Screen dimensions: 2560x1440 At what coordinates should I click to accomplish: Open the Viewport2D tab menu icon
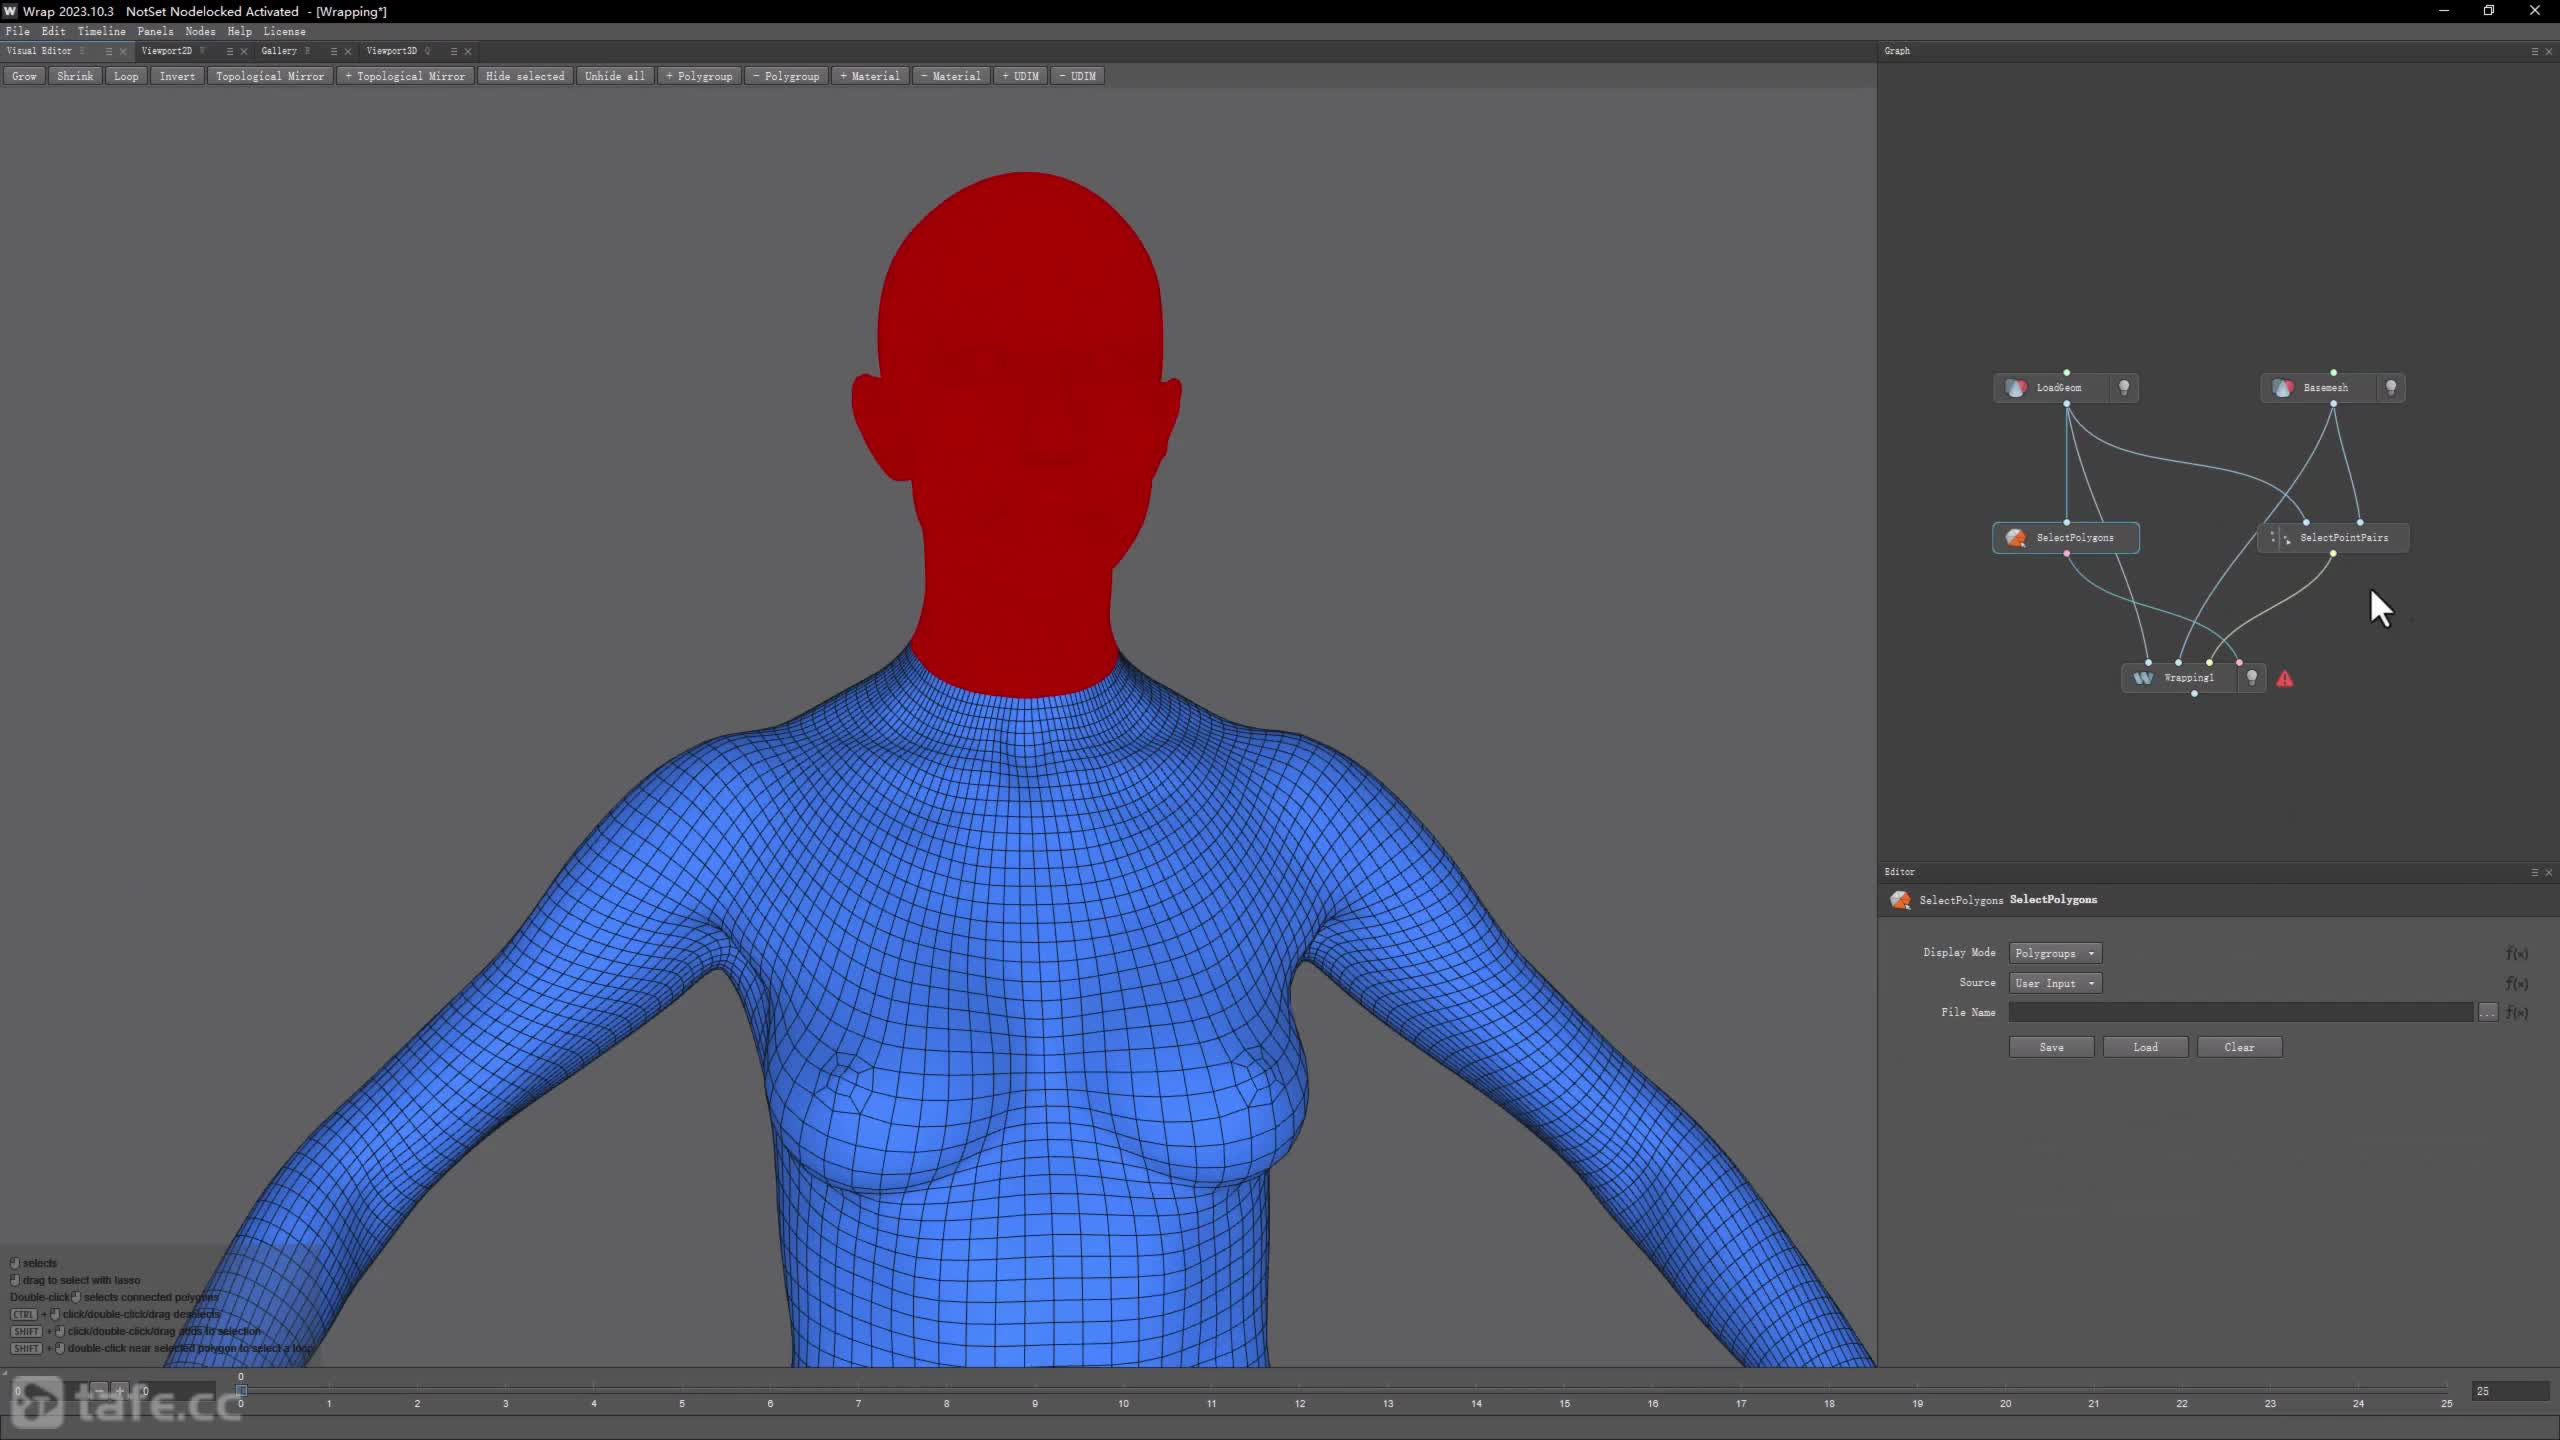point(230,51)
